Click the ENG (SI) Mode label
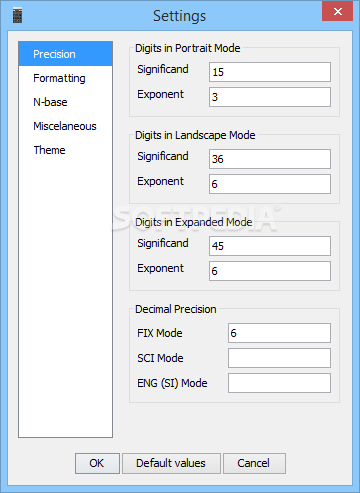 tap(172, 383)
